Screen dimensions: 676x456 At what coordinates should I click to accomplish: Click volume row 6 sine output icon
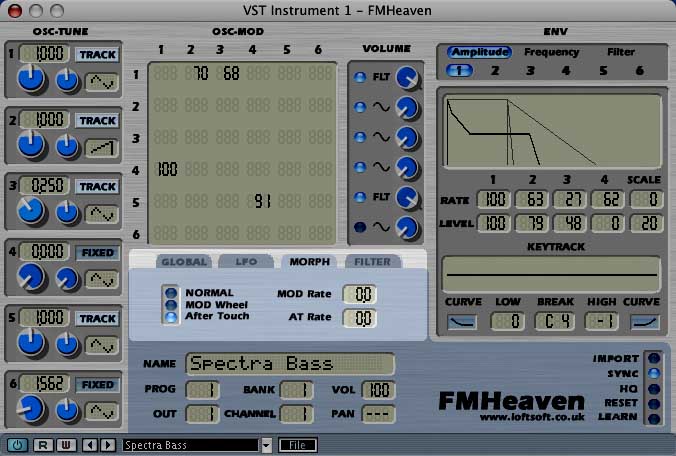(381, 226)
